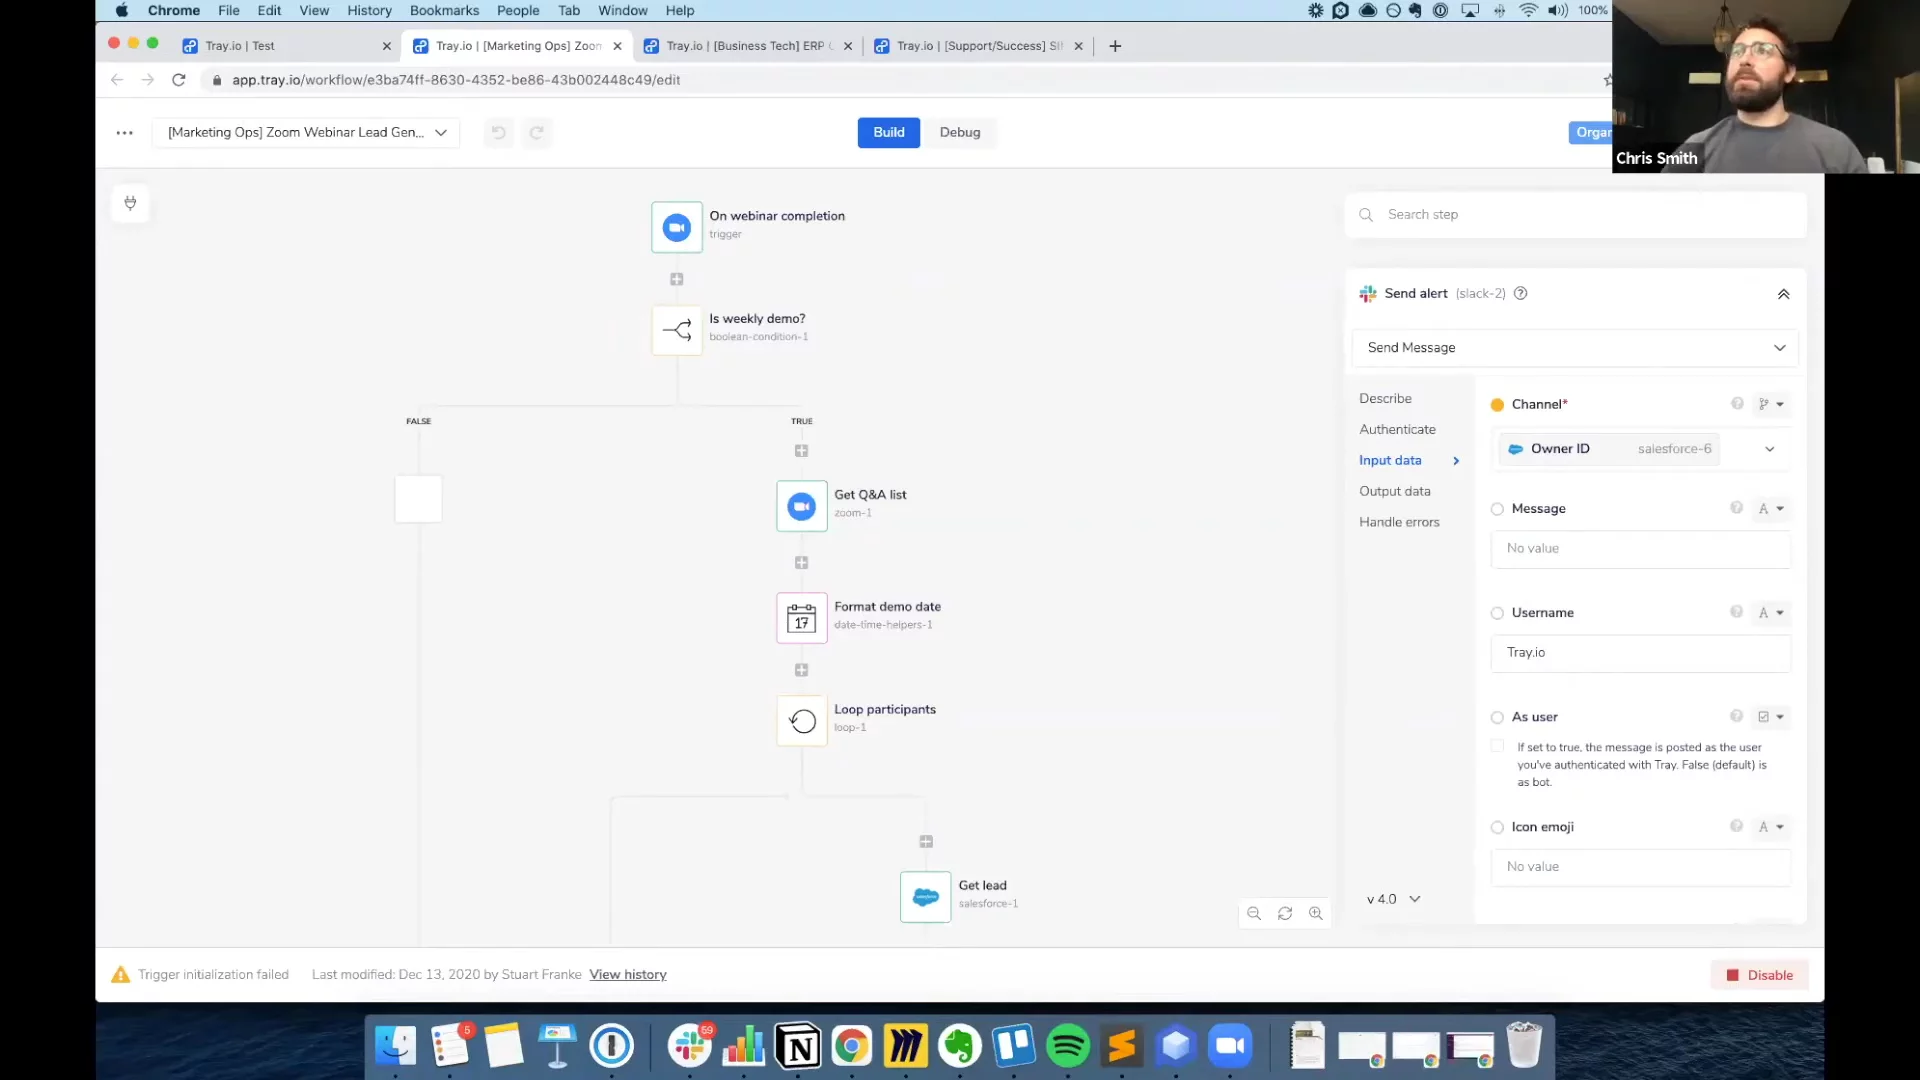Viewport: 1920px width, 1080px height.
Task: Zoom out of the workflow canvas
Action: pos(1254,913)
